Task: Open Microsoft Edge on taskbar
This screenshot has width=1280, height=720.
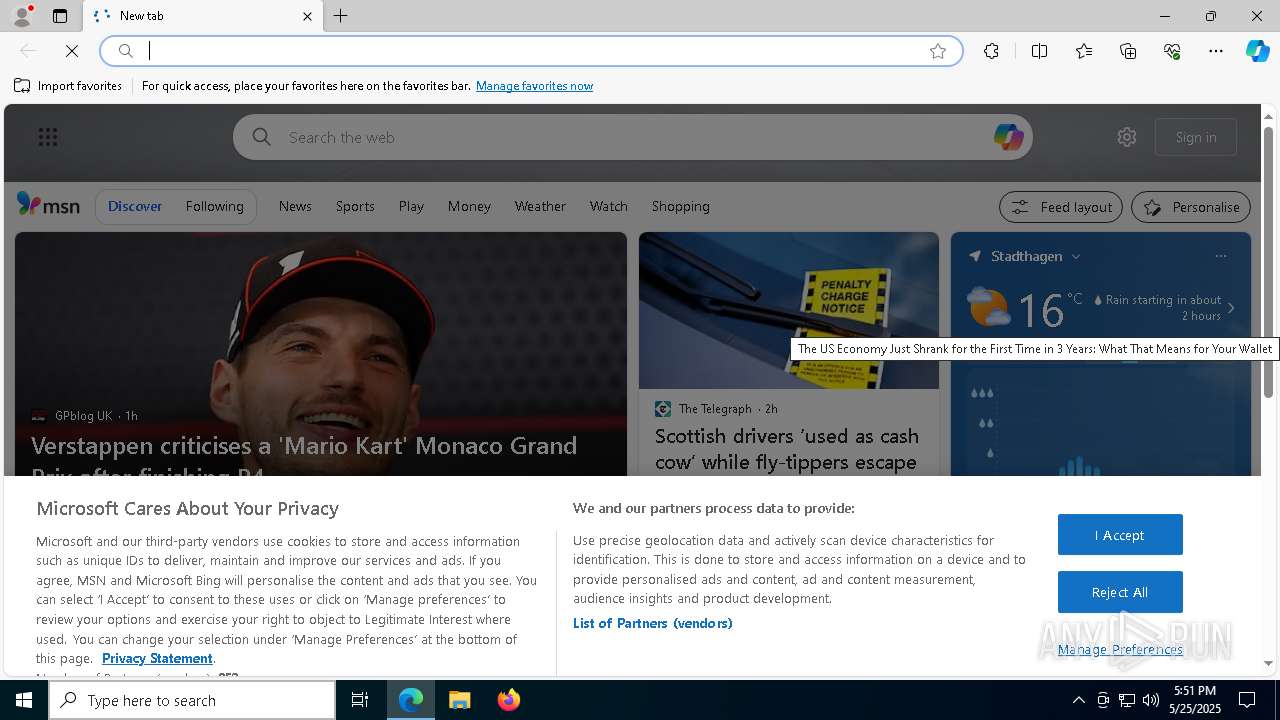Action: [411, 700]
